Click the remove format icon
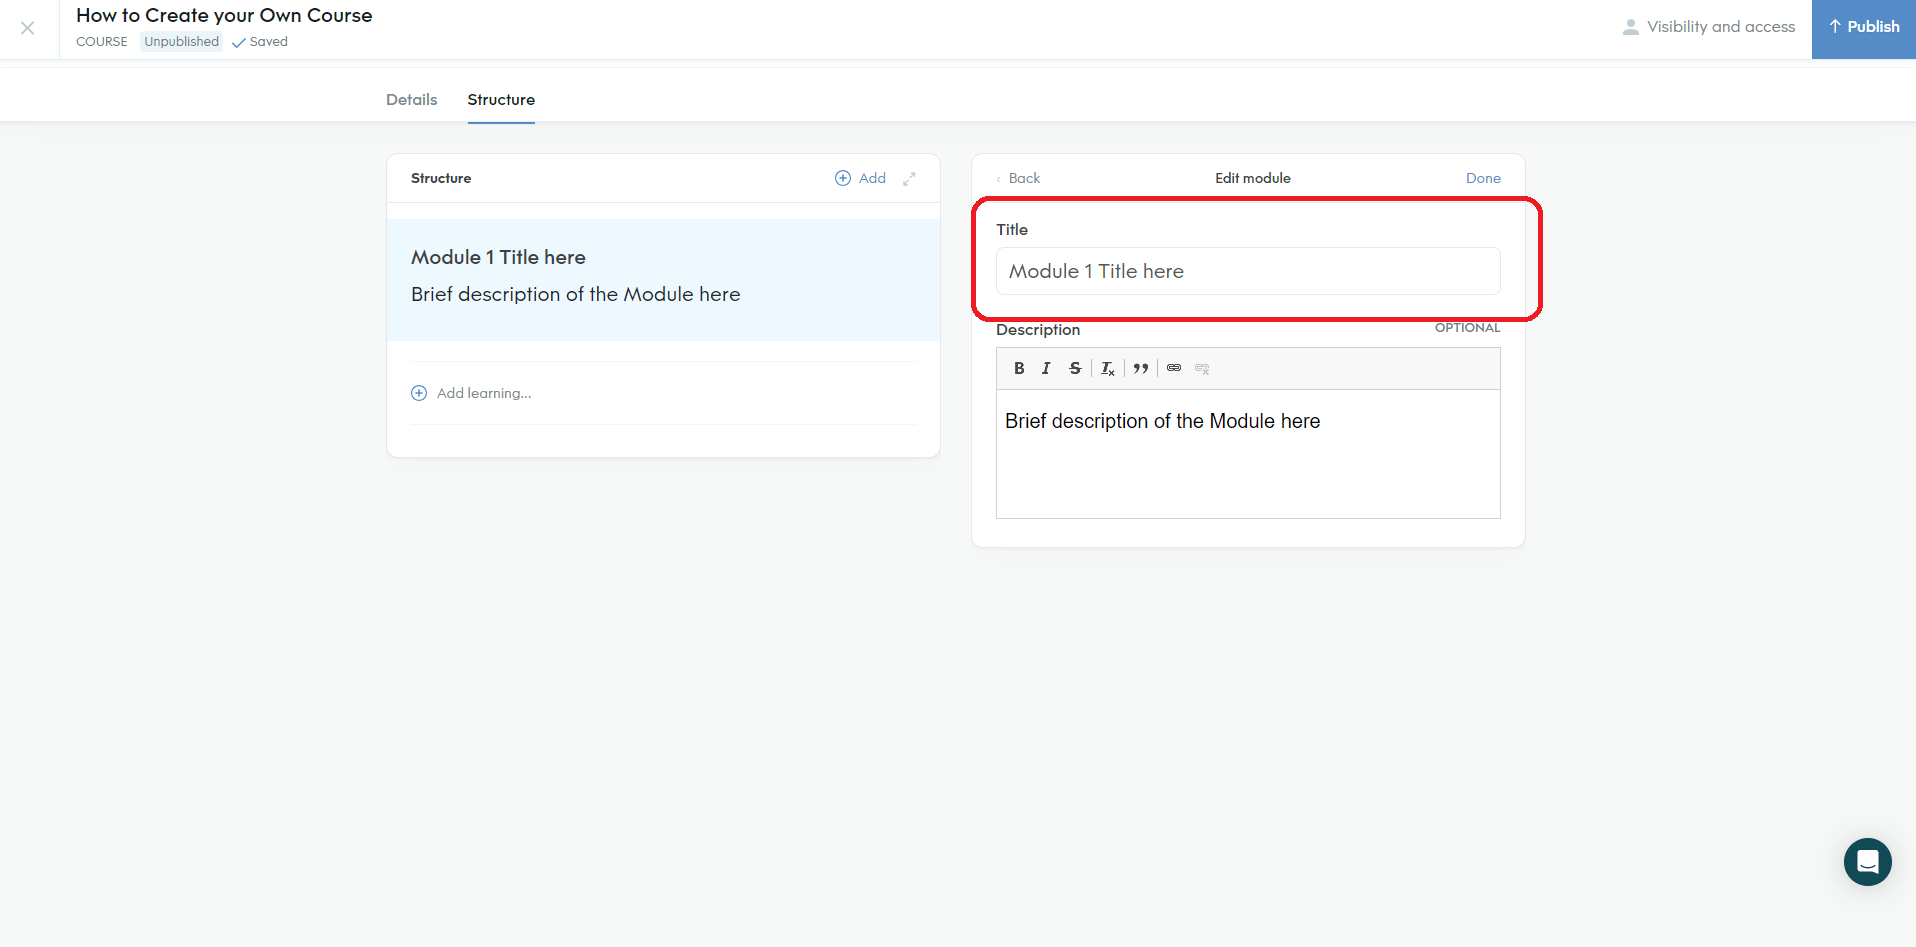1916x947 pixels. [x=1108, y=368]
